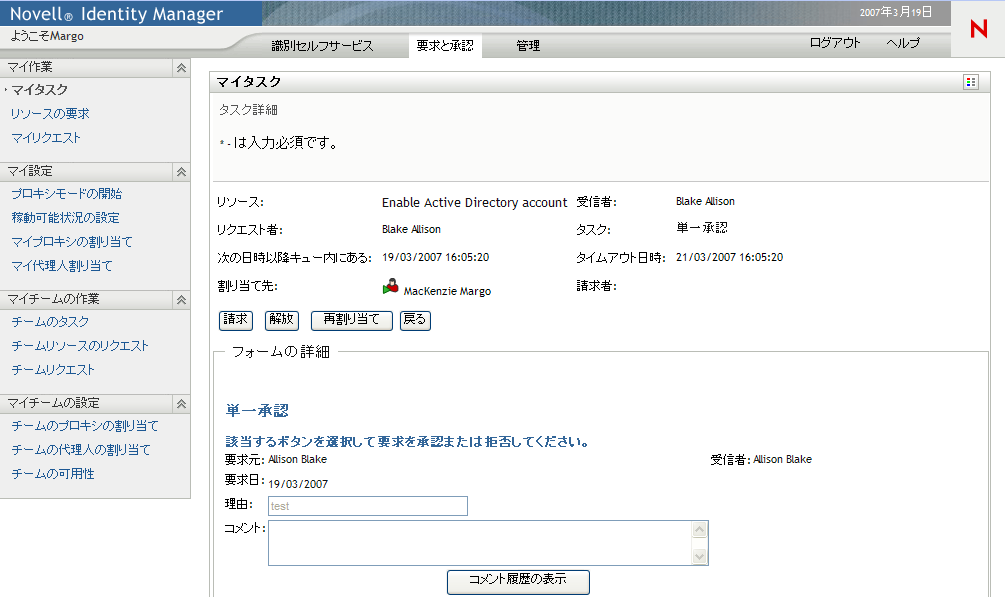Open the マイタスク panel layout icon
The image size is (1005, 597).
[970, 82]
